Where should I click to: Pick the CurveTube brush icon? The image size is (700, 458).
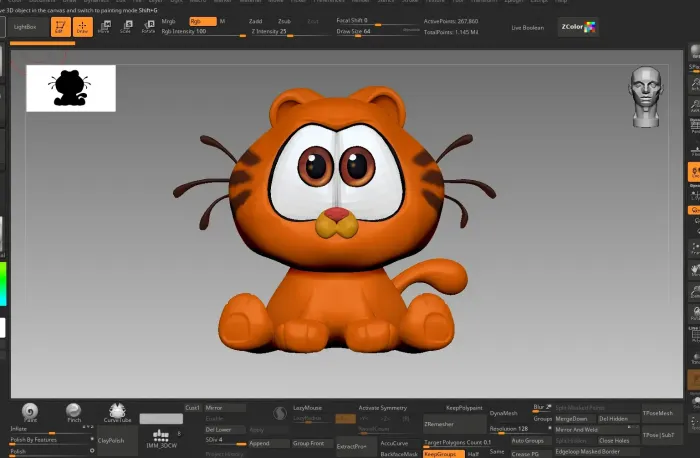click(x=117, y=412)
